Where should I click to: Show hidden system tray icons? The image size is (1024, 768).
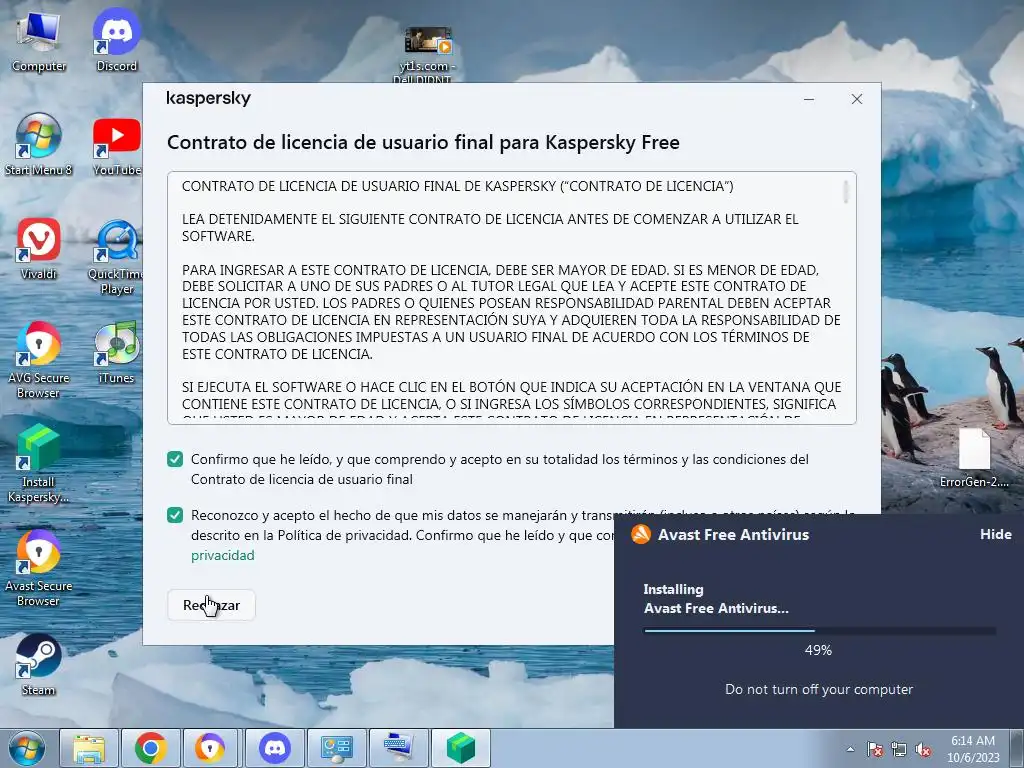click(x=850, y=750)
